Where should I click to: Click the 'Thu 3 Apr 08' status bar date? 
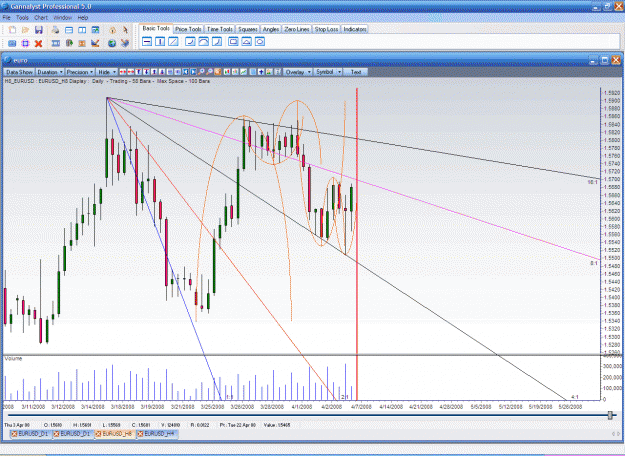[17, 425]
